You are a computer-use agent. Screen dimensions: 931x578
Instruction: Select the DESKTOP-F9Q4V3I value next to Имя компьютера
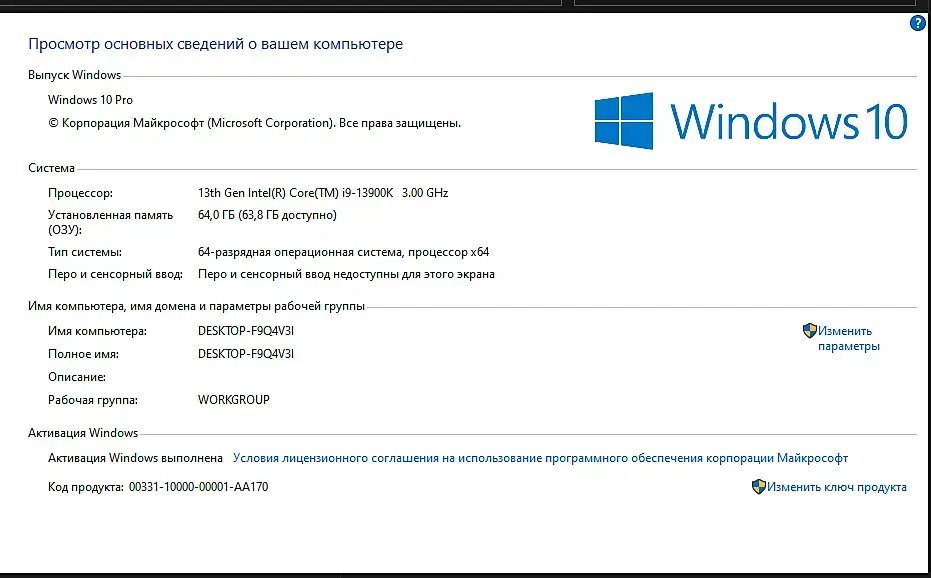(x=246, y=331)
